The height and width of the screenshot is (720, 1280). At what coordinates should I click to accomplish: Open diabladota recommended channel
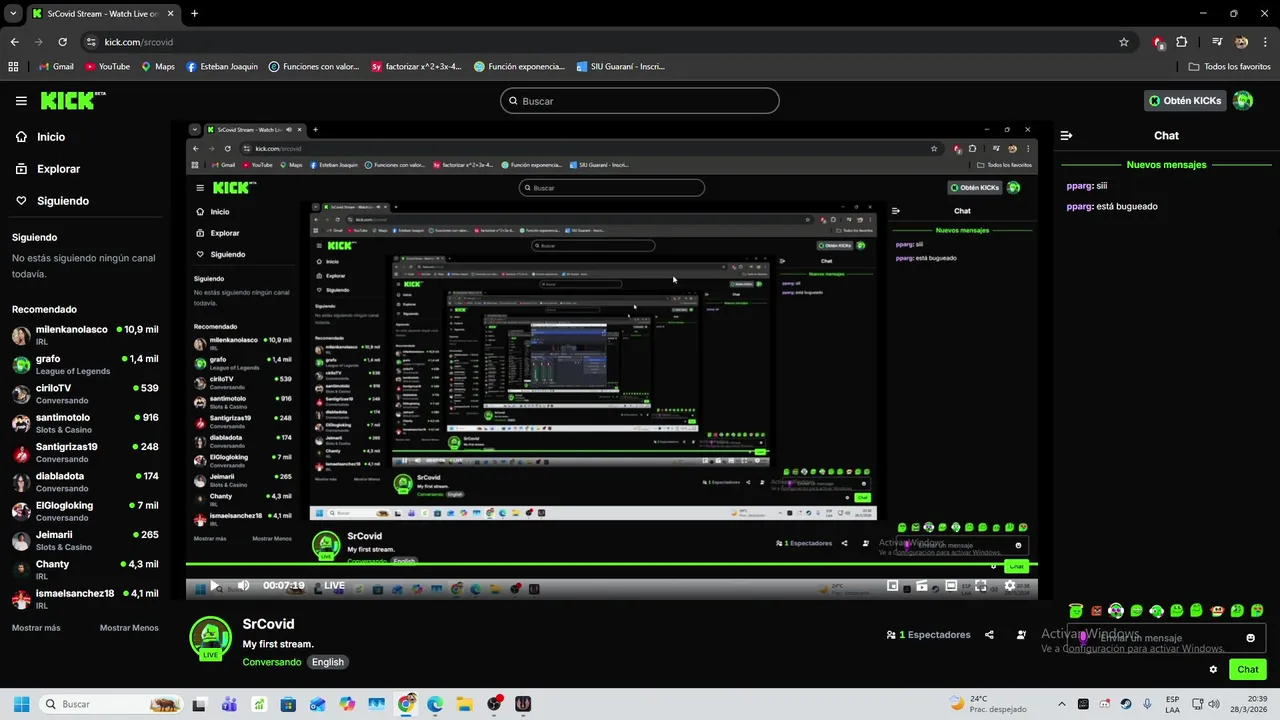85,482
